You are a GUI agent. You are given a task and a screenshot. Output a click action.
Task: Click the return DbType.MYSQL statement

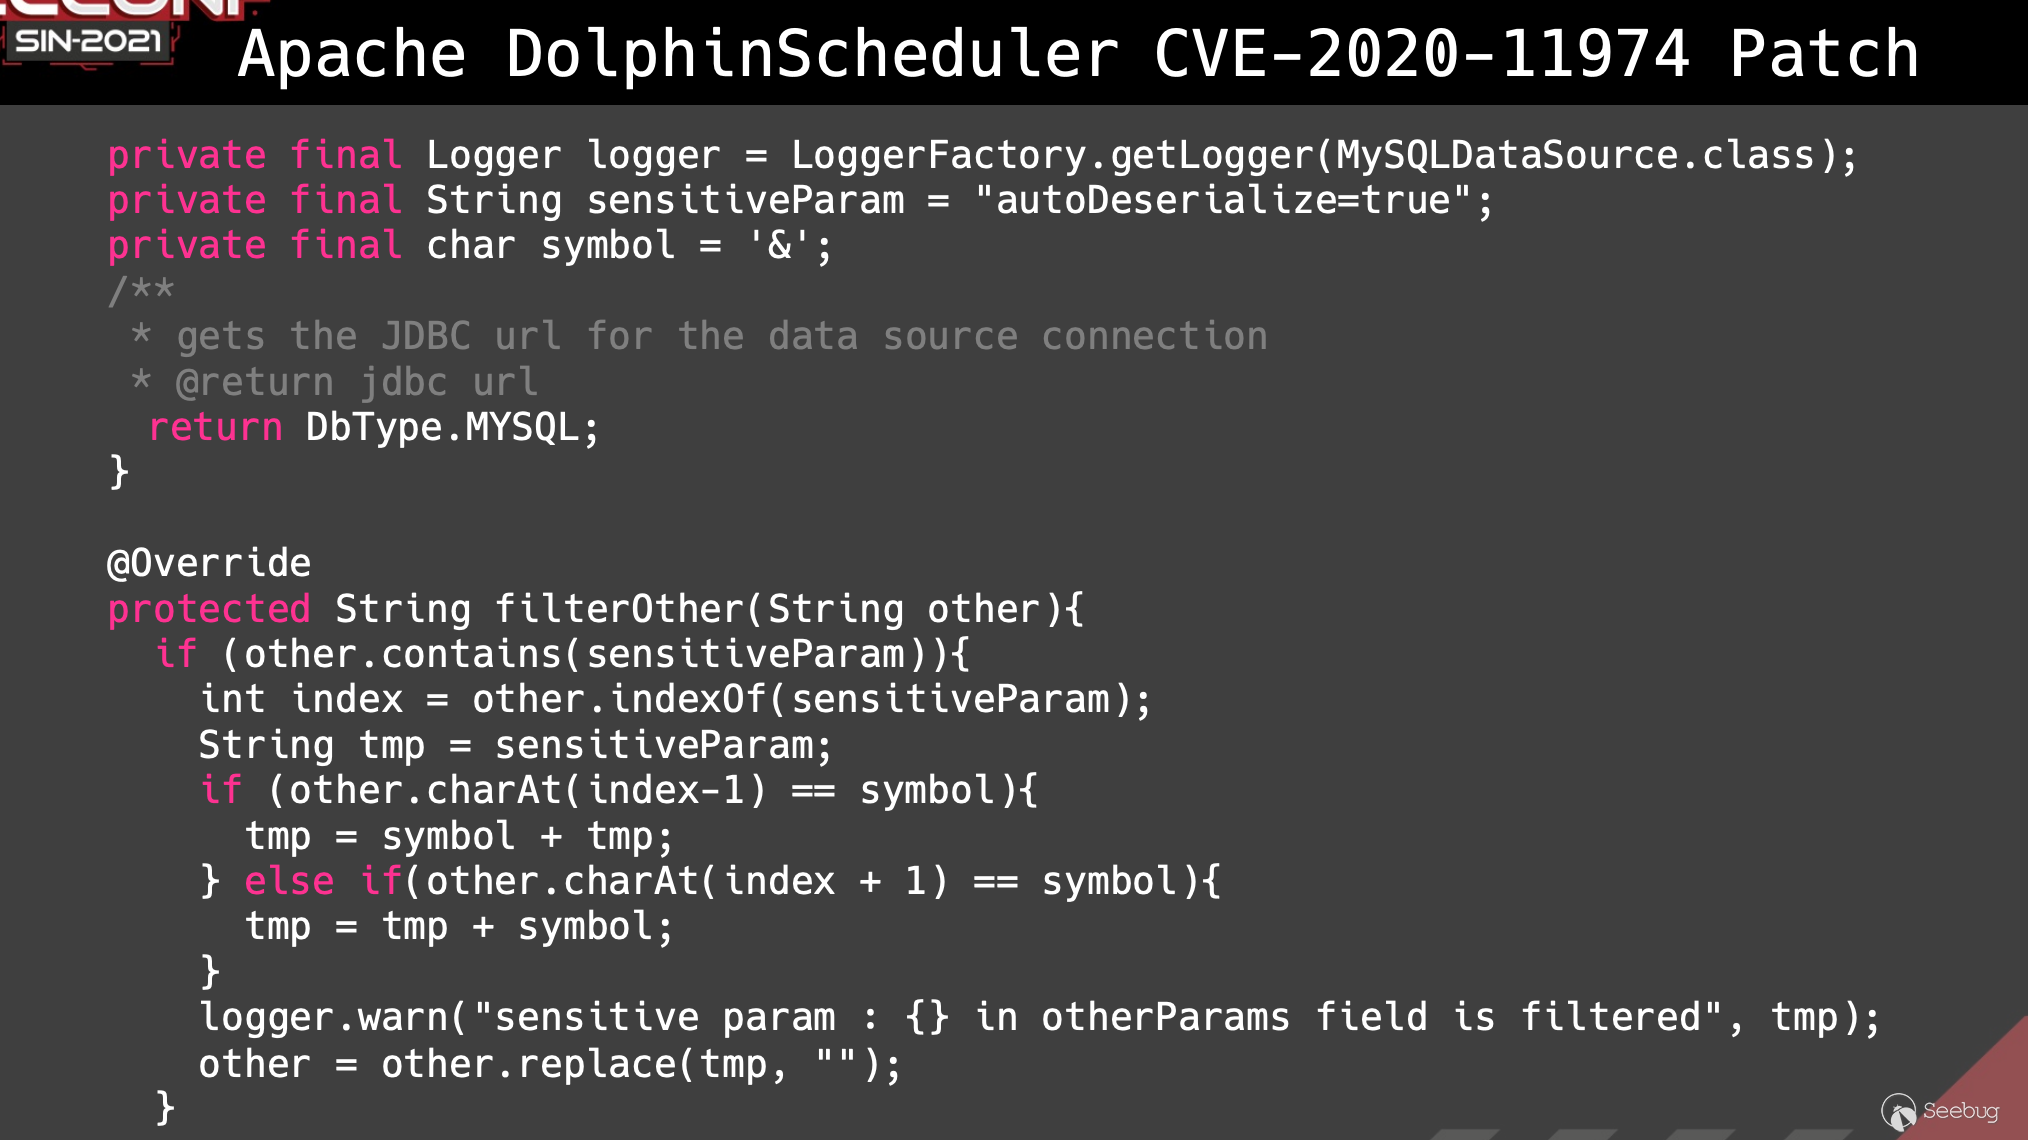point(373,428)
